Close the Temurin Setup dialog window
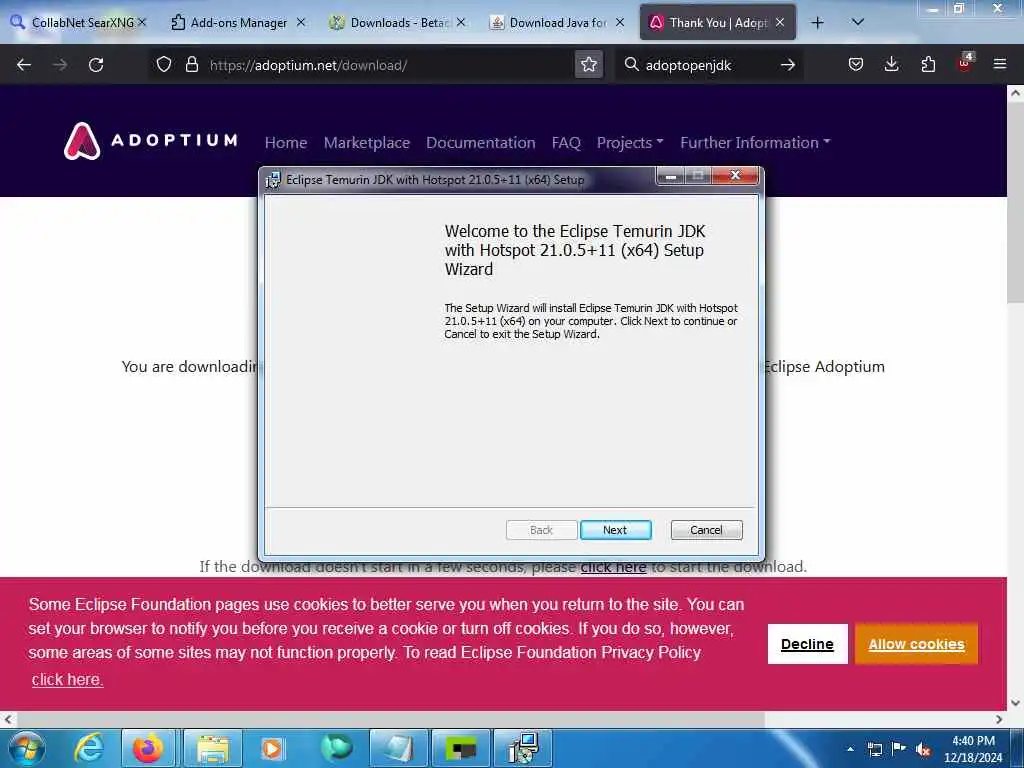Screen dimensions: 1024x768 (735, 175)
